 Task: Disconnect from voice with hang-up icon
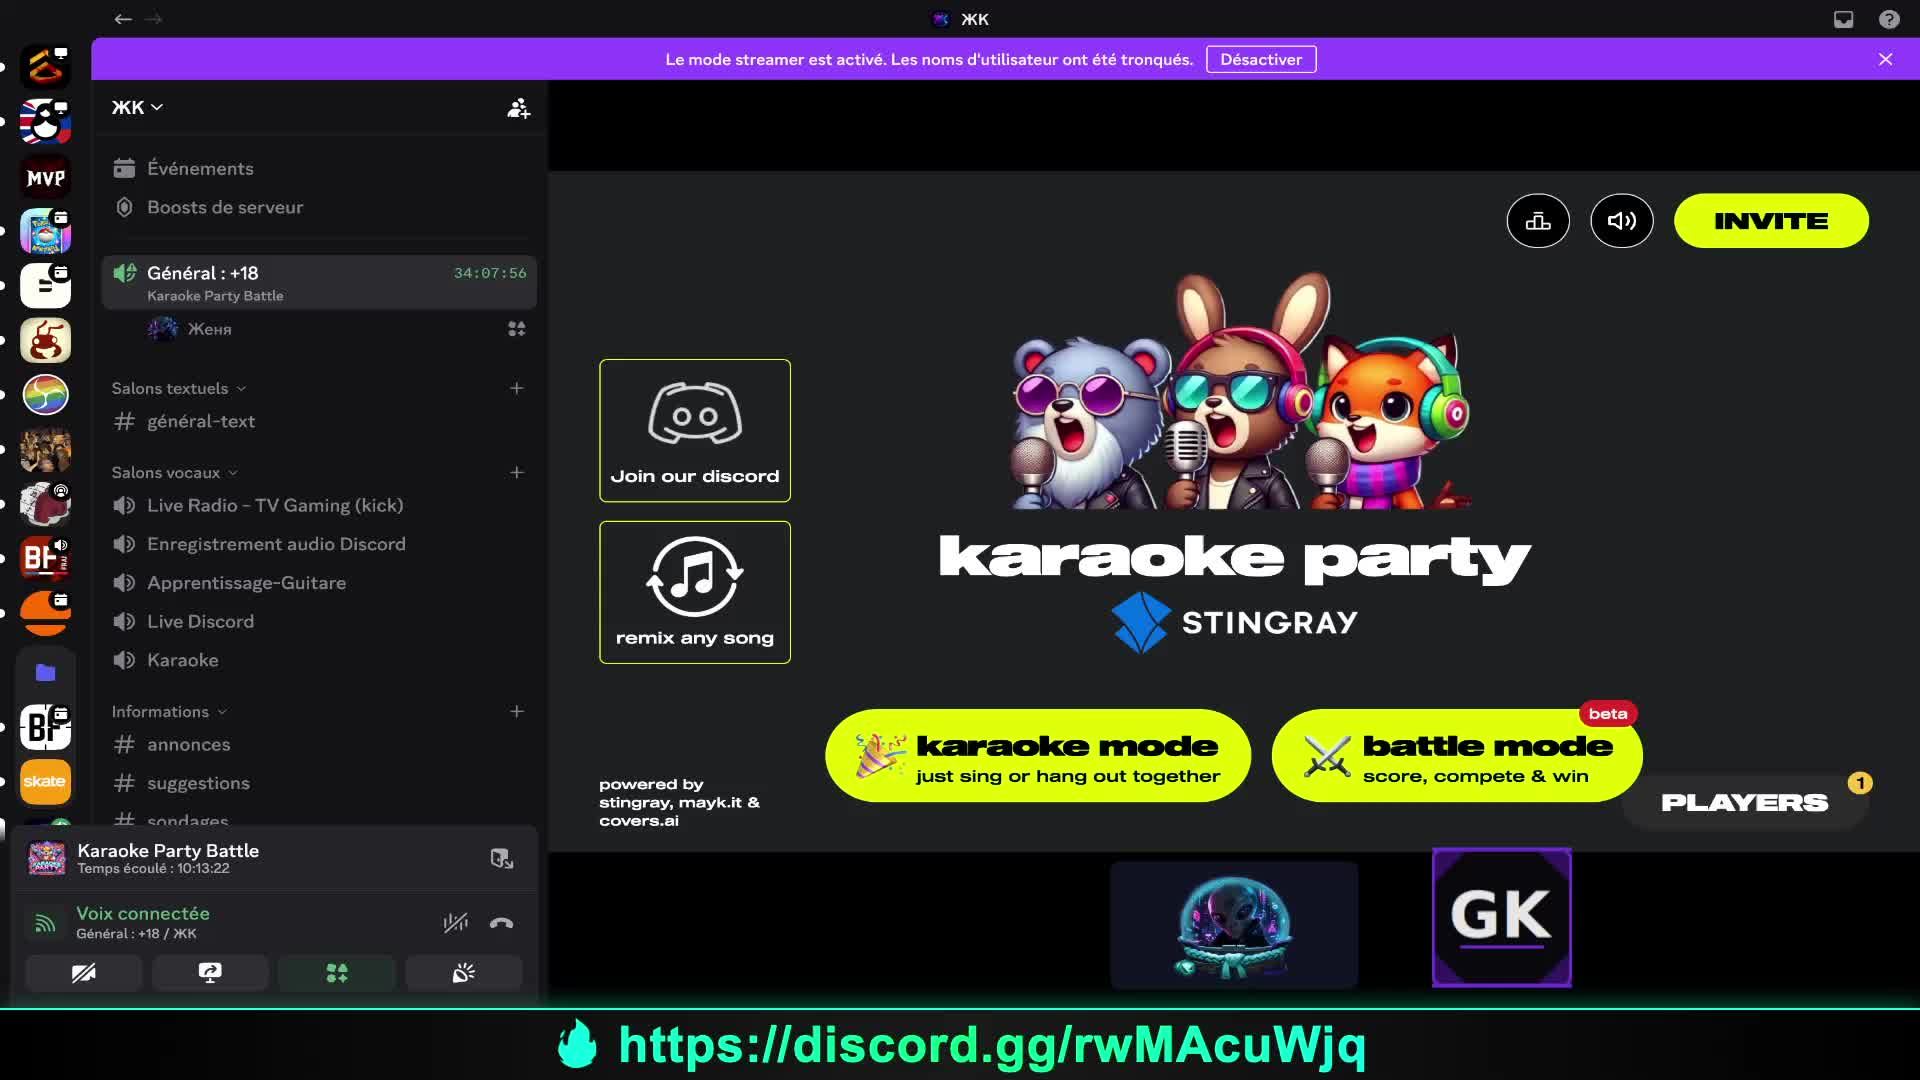coord(502,923)
